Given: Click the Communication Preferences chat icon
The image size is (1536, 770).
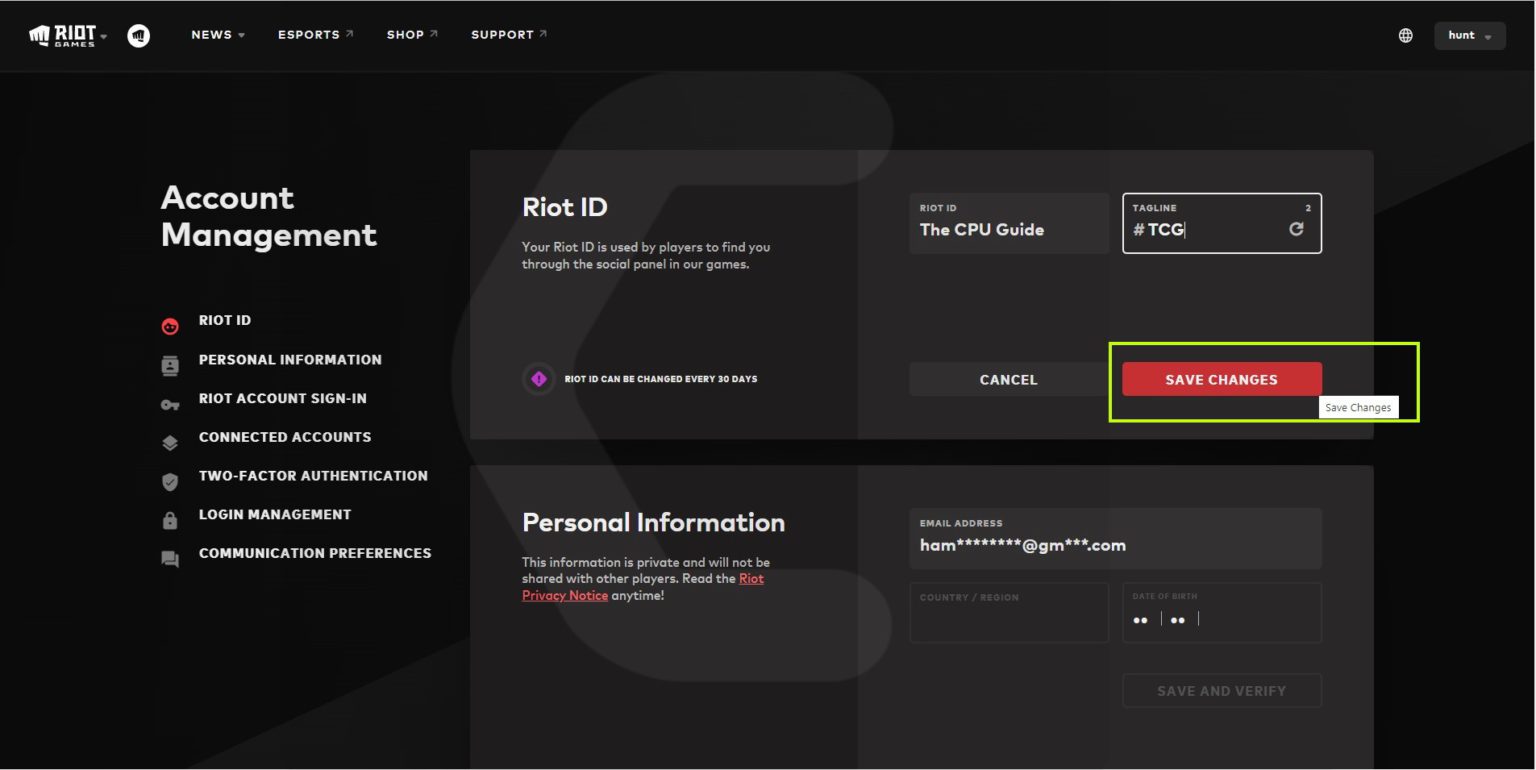Looking at the screenshot, I should coord(170,559).
